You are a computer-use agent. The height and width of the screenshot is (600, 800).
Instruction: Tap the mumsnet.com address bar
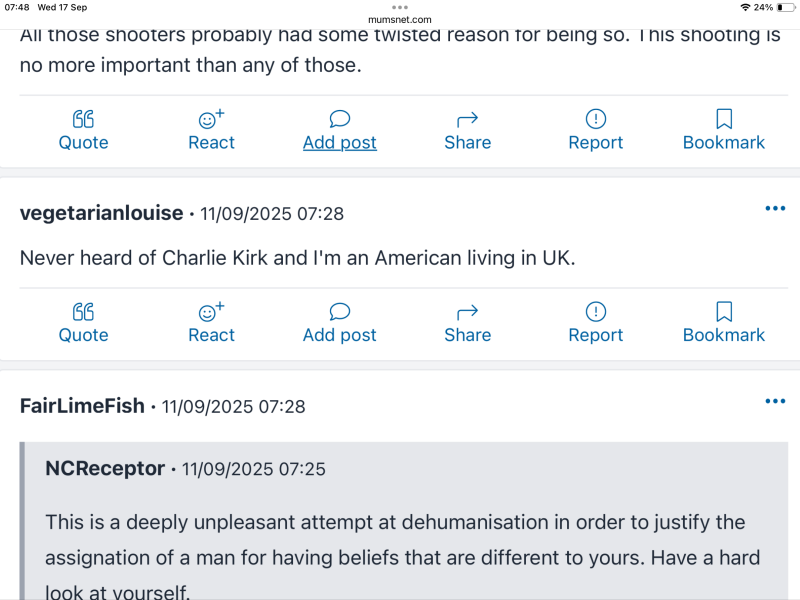tap(400, 19)
